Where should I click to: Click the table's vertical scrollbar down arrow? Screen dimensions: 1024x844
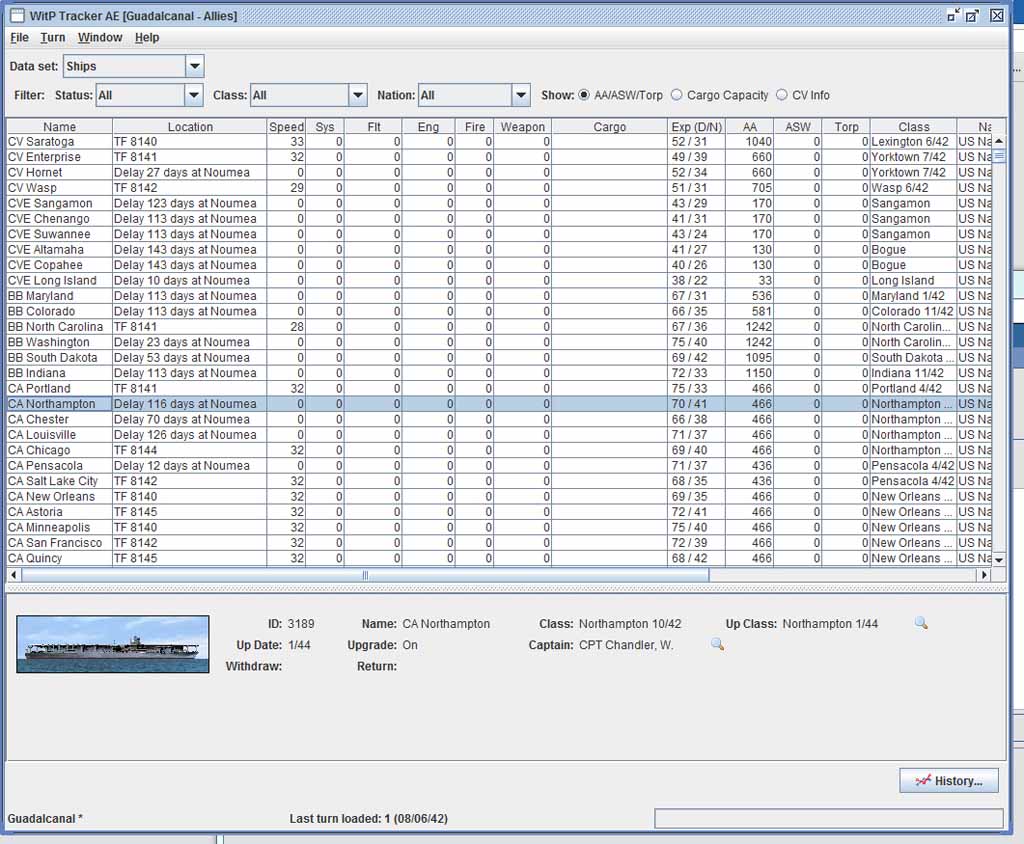pyautogui.click(x=999, y=560)
